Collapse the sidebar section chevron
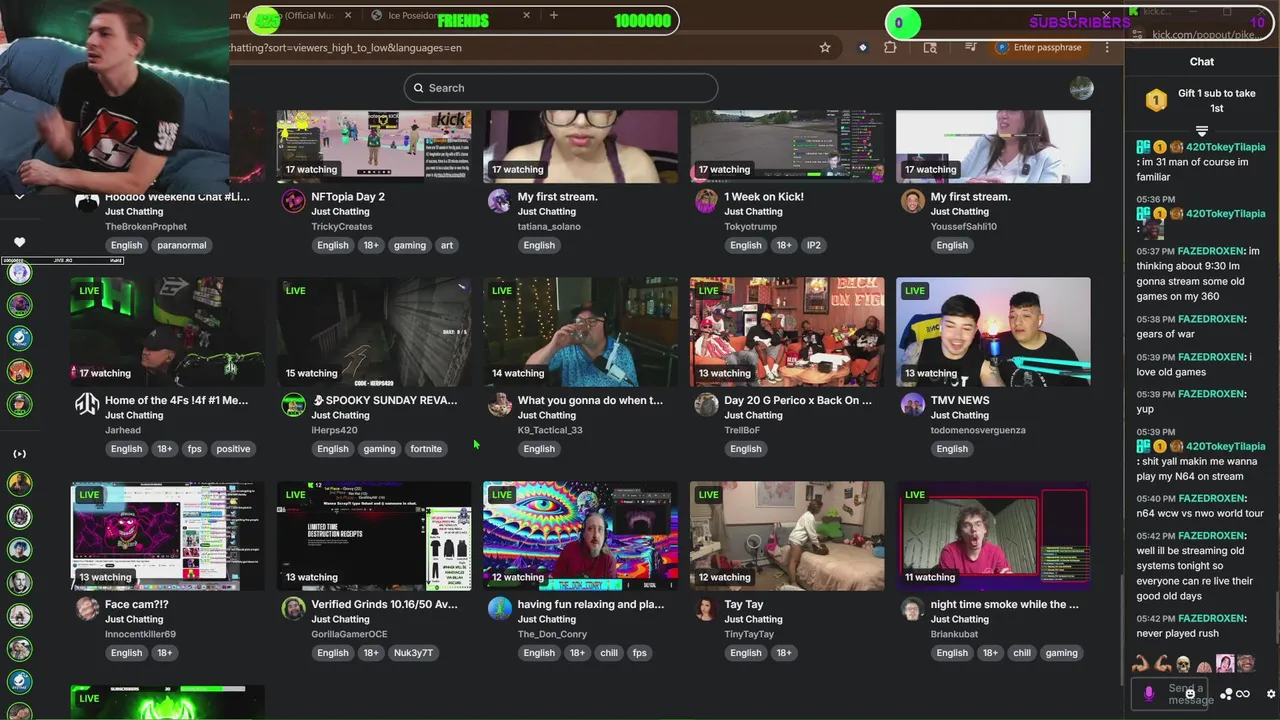This screenshot has height=720, width=1280. (x=19, y=197)
